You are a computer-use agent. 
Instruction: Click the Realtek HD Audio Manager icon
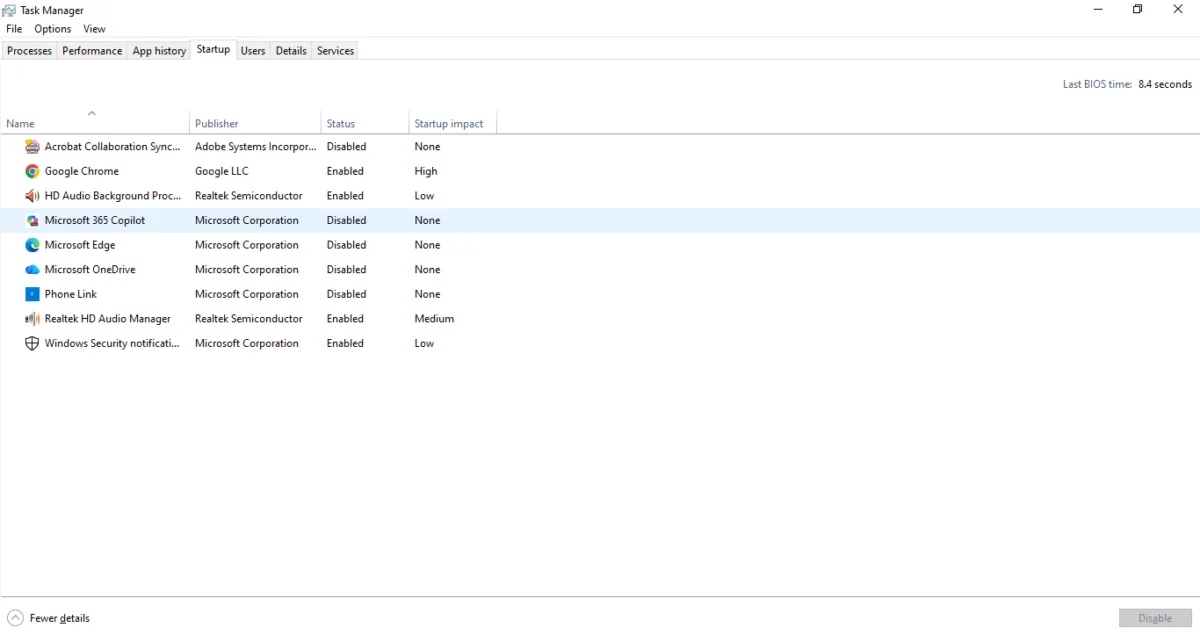click(32, 319)
